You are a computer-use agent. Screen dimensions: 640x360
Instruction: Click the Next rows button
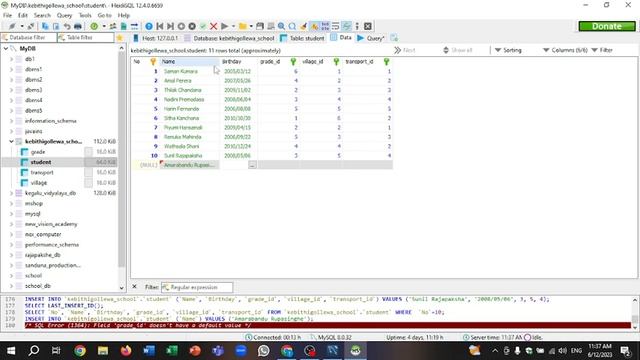(x=404, y=50)
